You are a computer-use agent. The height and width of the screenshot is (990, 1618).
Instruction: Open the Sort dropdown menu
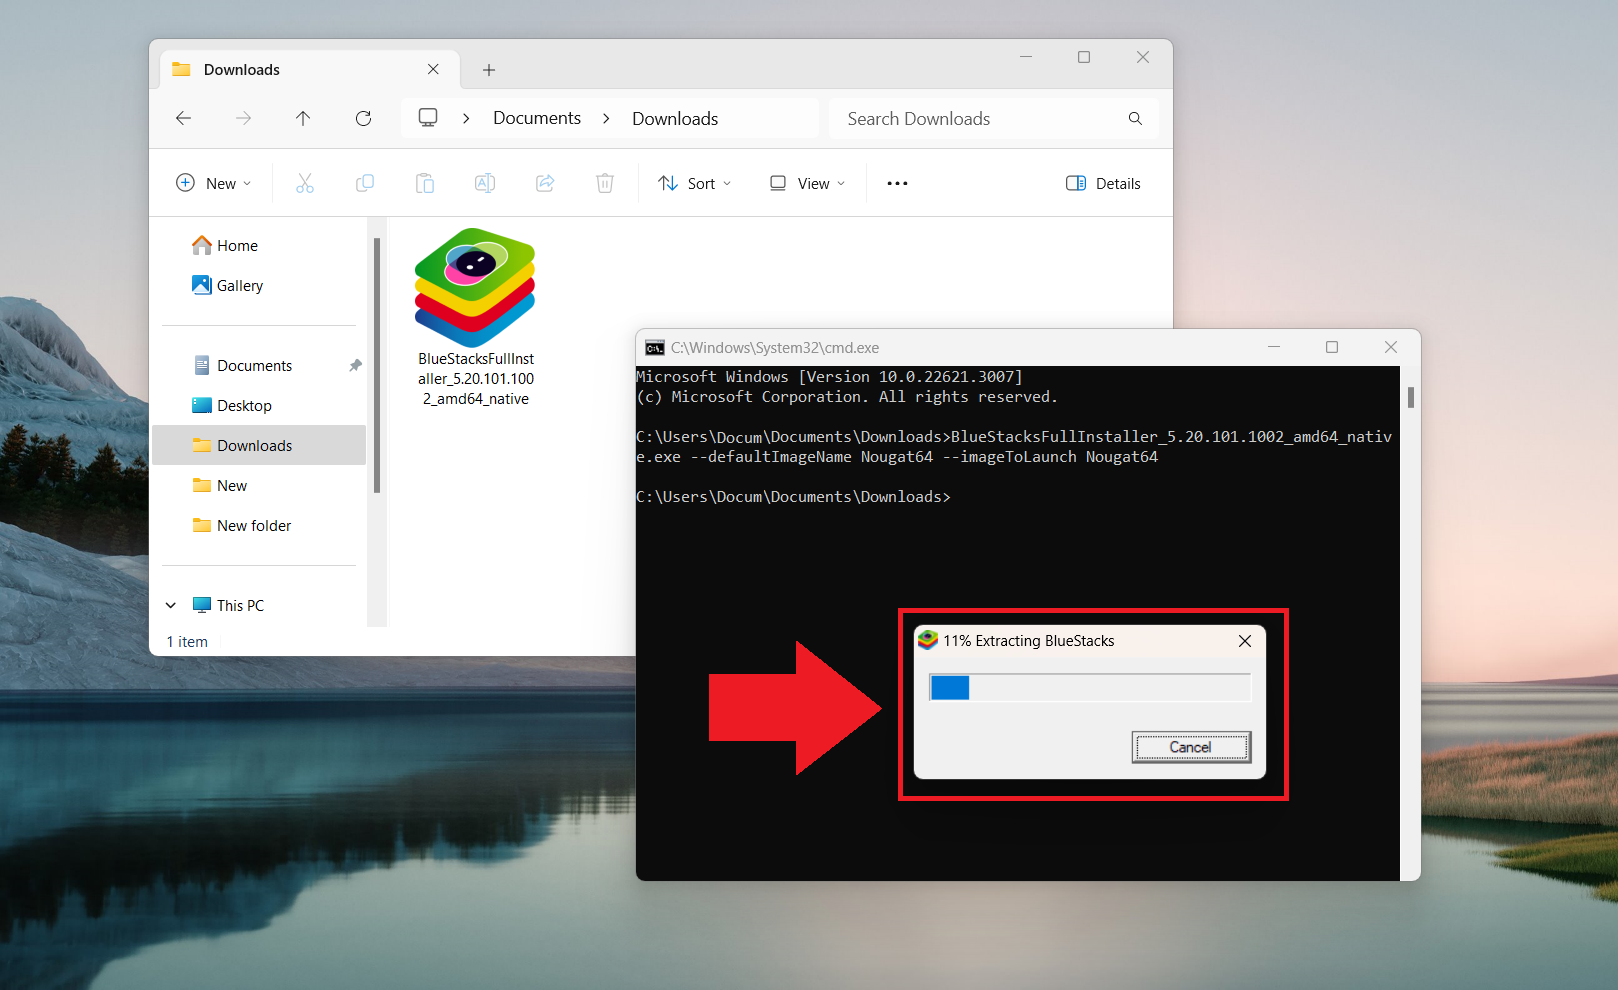(695, 183)
